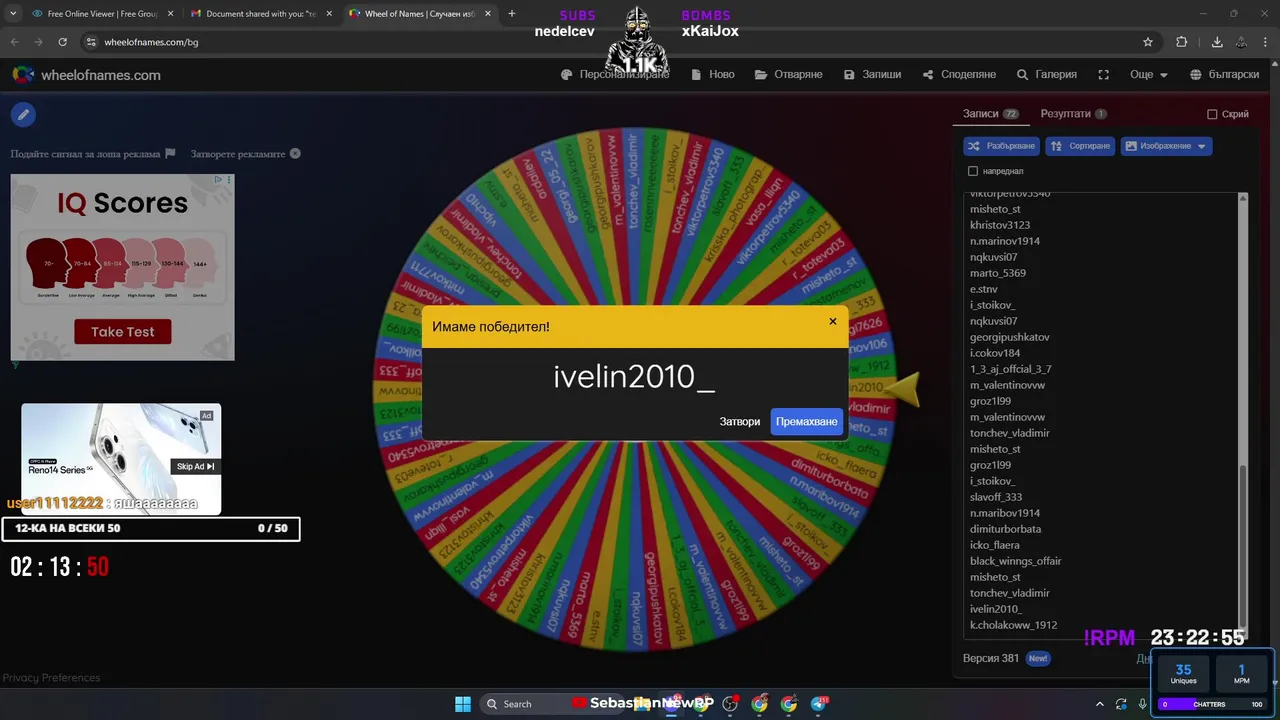Open the Галерия gallery search

pyautogui.click(x=1046, y=75)
